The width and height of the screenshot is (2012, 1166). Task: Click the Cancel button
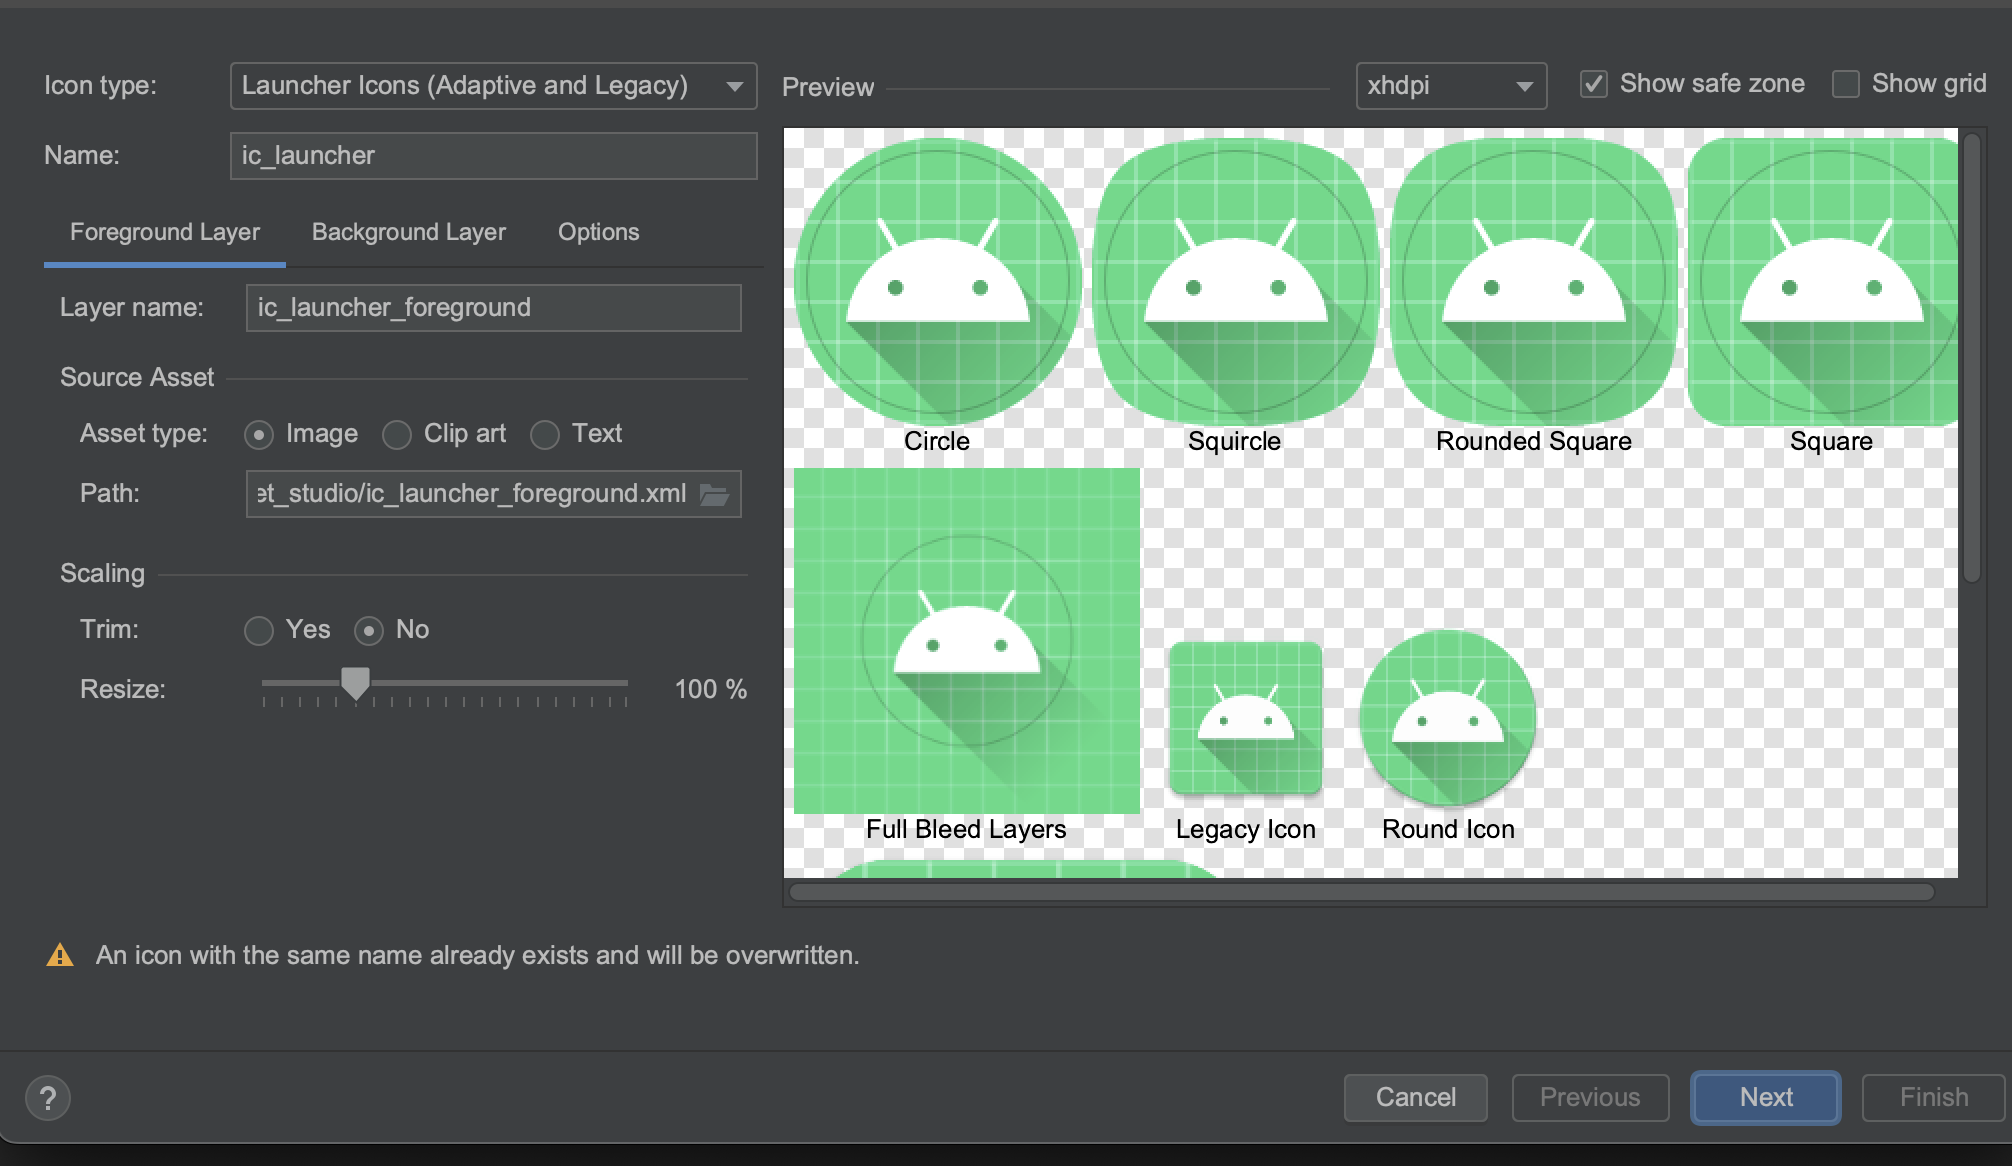(x=1415, y=1098)
